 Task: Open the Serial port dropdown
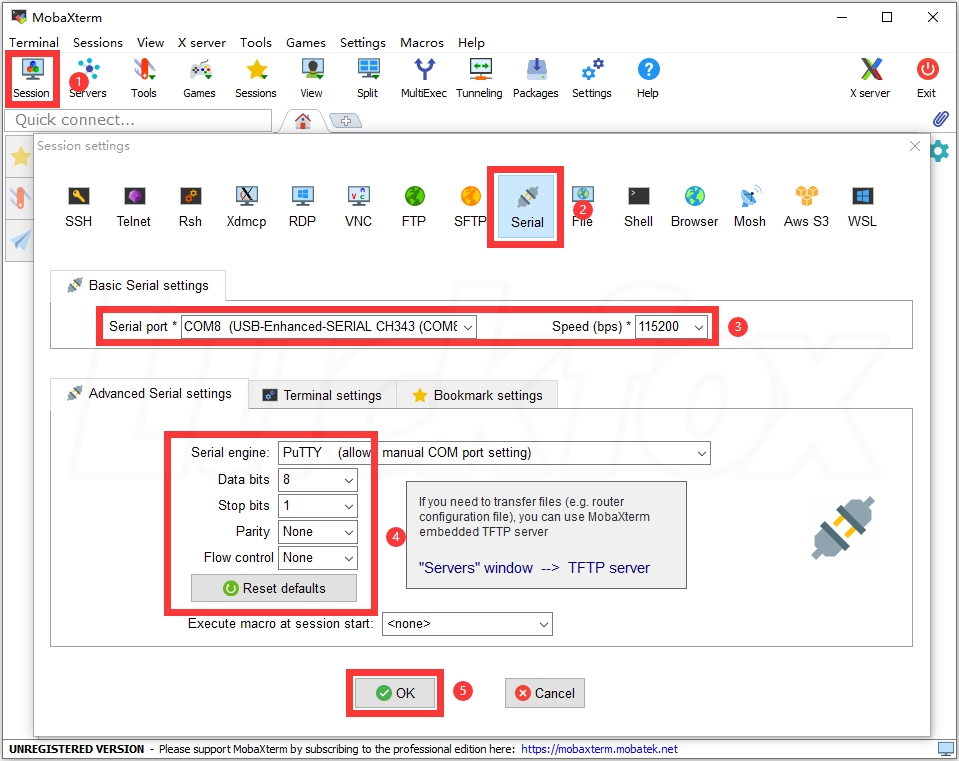click(x=468, y=326)
